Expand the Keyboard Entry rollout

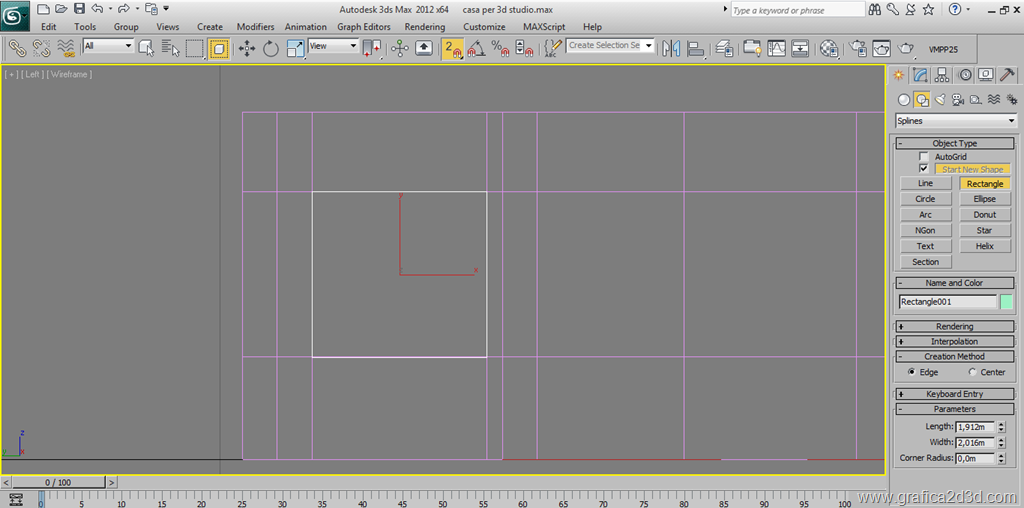954,394
